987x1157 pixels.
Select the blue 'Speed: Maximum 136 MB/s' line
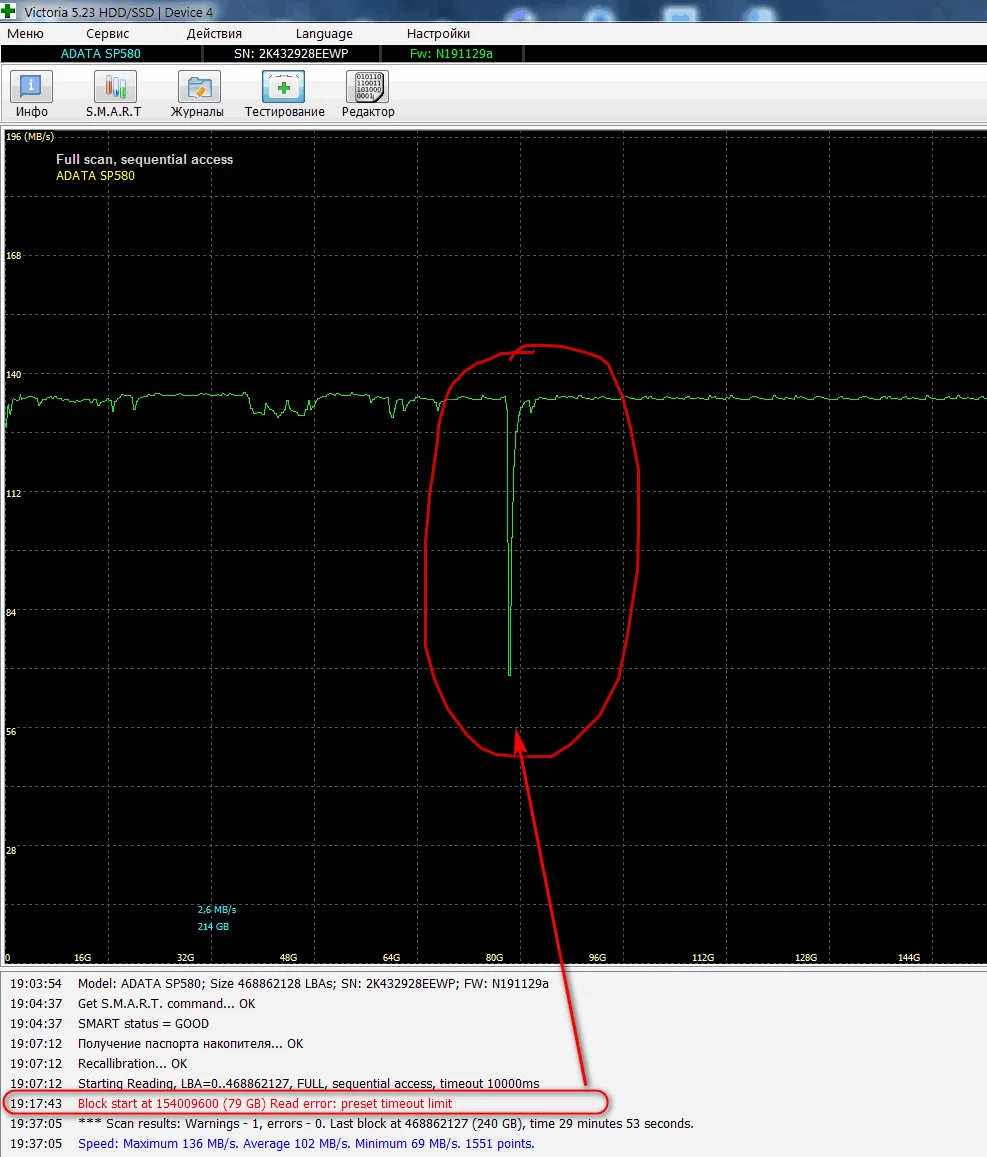coord(272,1143)
